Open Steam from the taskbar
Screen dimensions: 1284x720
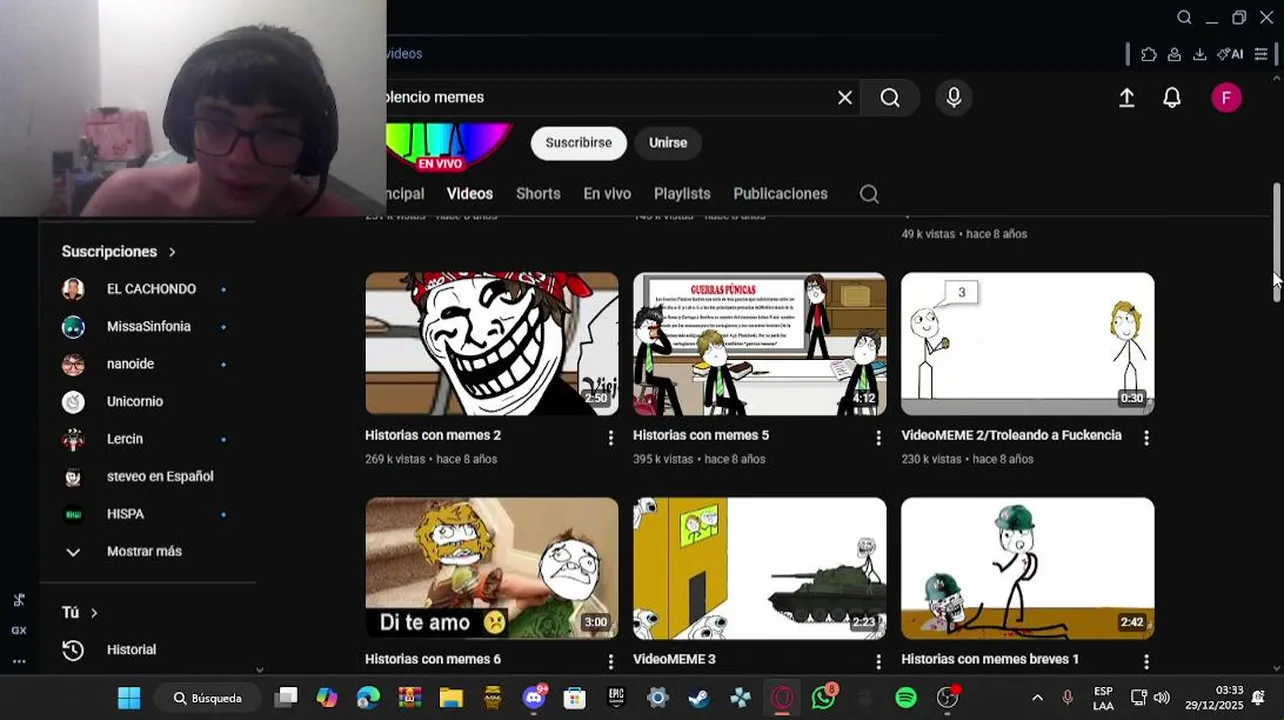(x=699, y=698)
